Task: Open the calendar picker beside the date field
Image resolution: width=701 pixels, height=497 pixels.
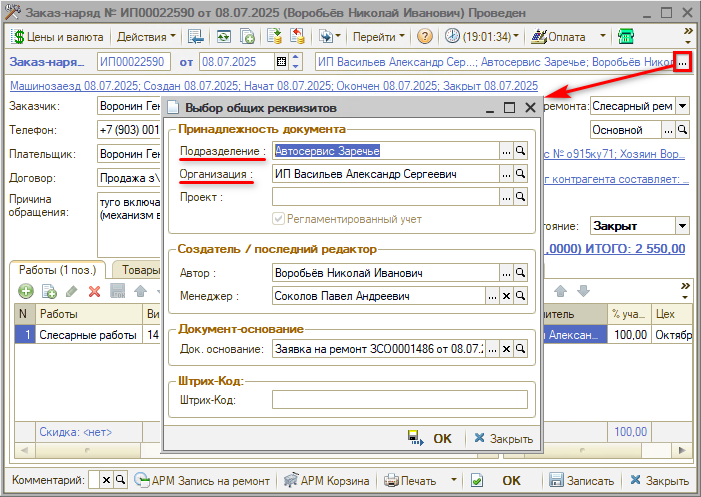Action: [295, 63]
